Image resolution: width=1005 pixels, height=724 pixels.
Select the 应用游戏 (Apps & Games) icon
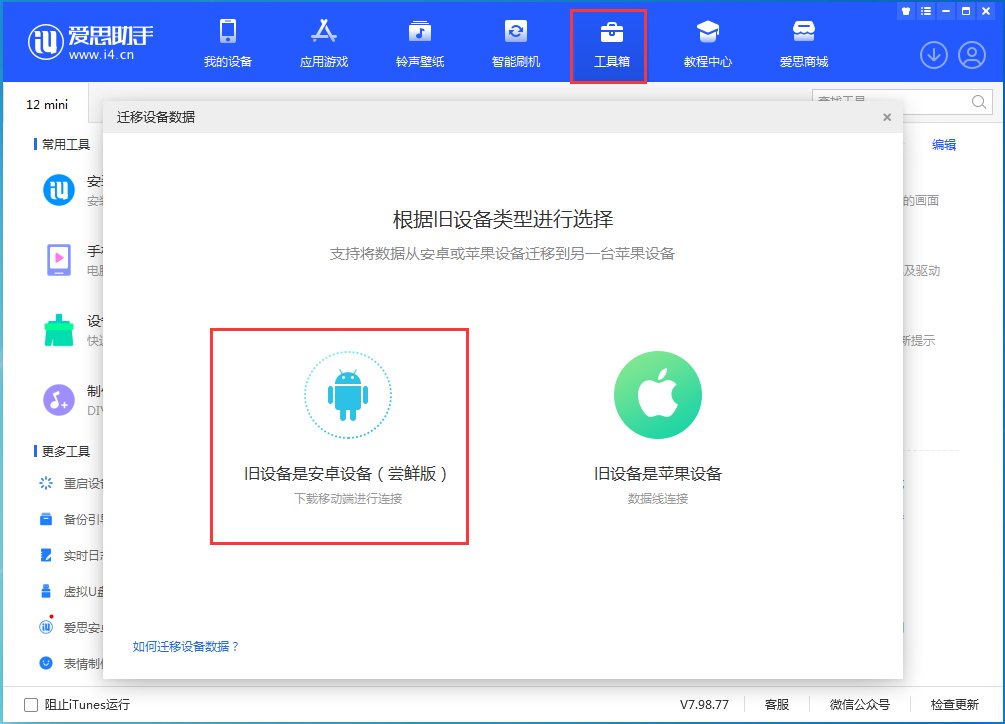323,44
